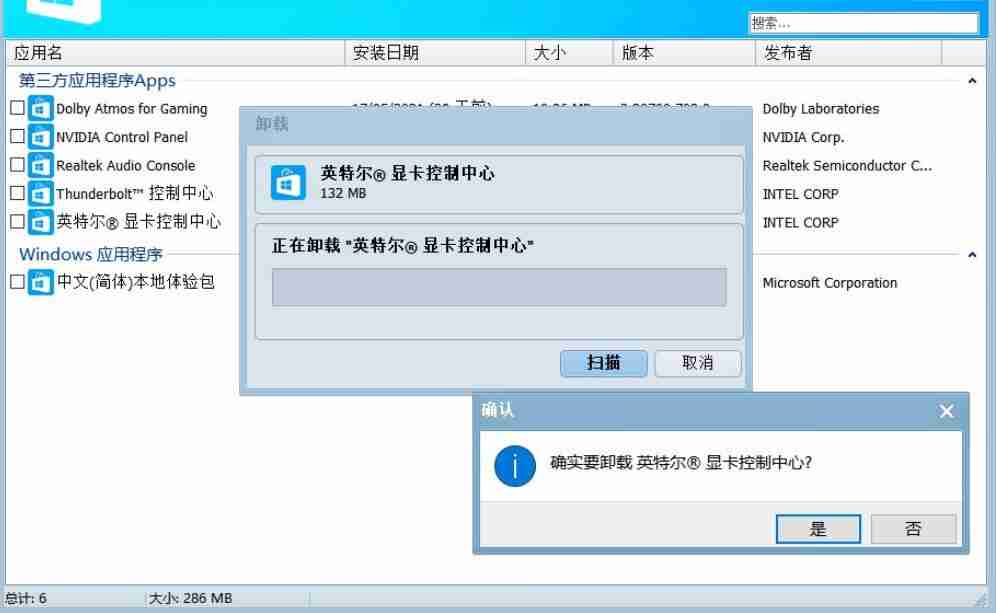Viewport: 996px width, 613px height.
Task: Select the Dolby Atmos for Gaming row name
Action: click(131, 109)
